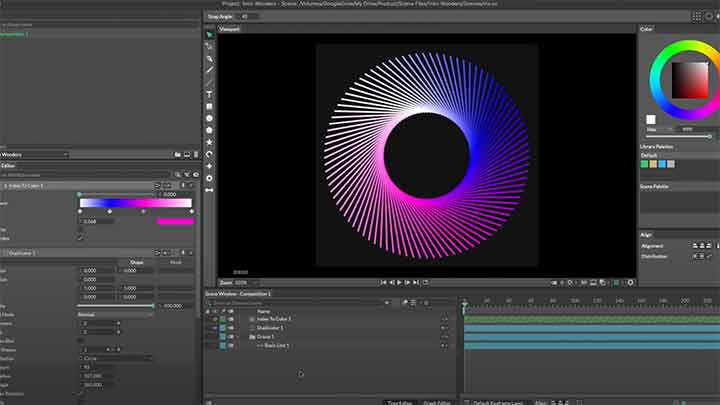
Task: Select the Star shape tool
Action: (x=209, y=142)
